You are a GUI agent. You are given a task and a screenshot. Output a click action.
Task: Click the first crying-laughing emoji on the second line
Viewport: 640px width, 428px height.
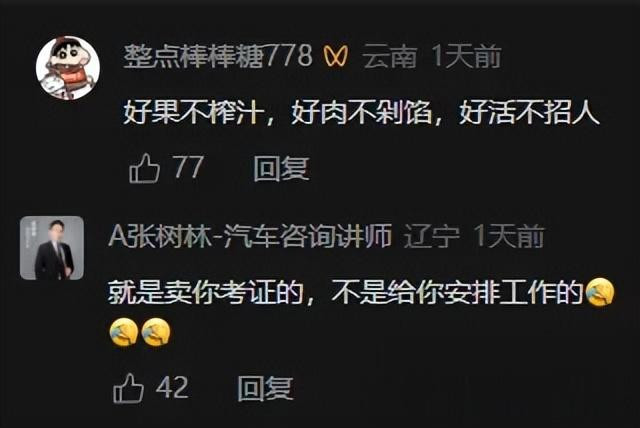[124, 333]
